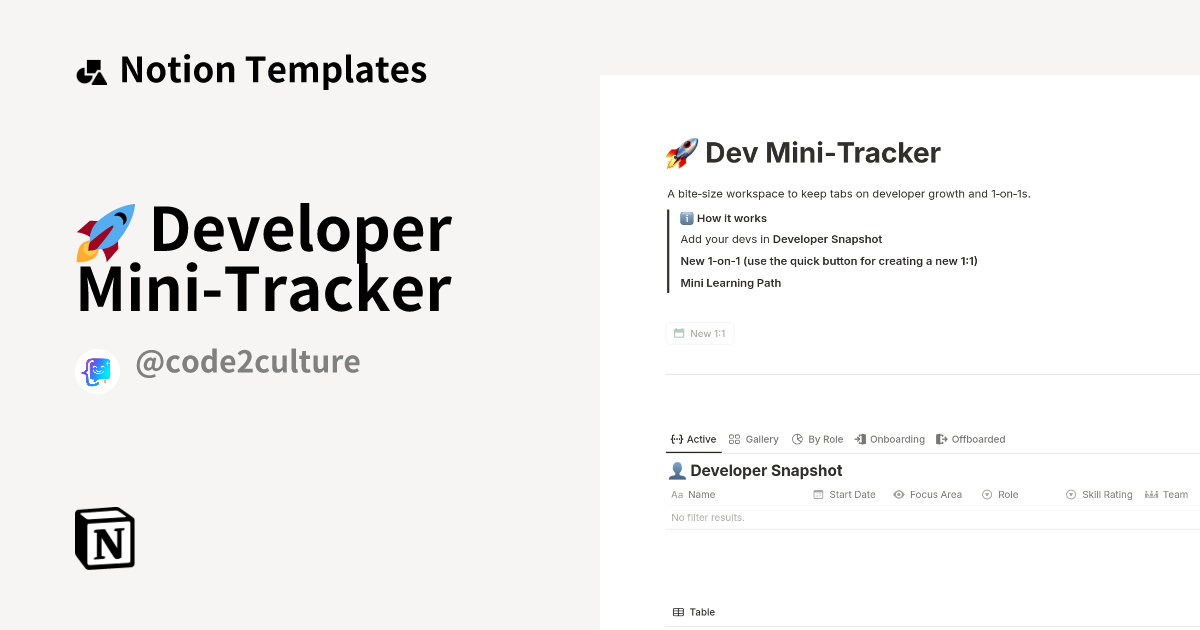Click the rocket emoji beside Dev Mini-Tracker

pos(682,154)
